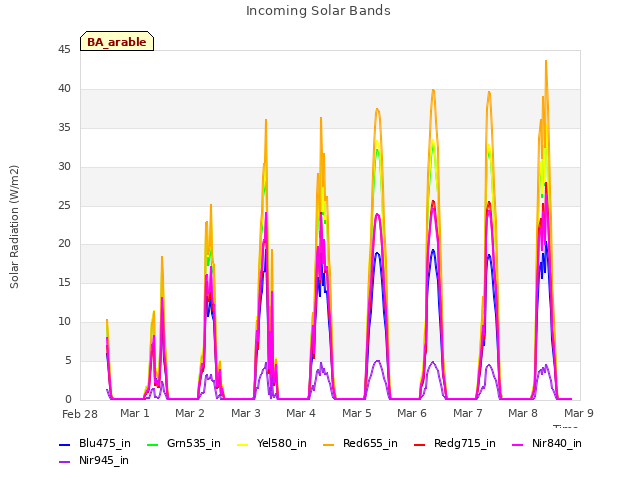640x480 pixels.
Task: Click the magenta Nir840_in legend swatch
Action: (518, 444)
